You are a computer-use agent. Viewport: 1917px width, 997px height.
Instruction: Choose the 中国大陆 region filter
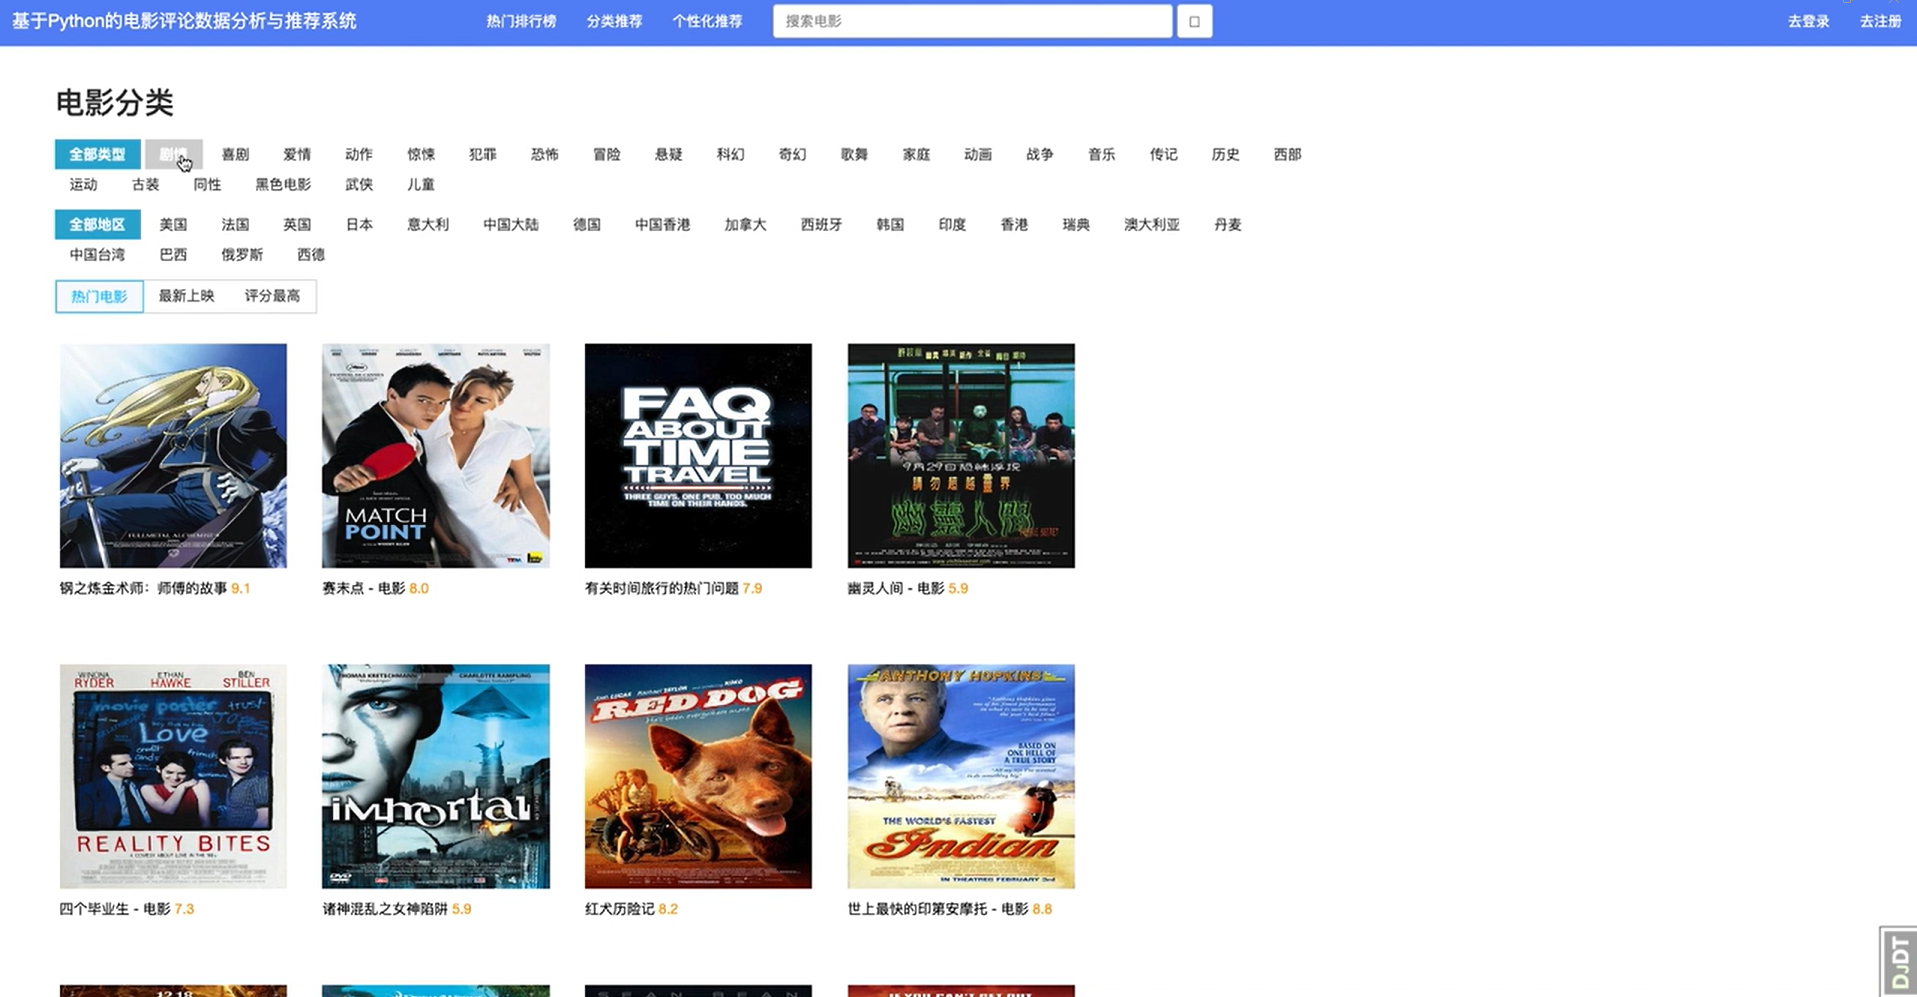coord(511,224)
